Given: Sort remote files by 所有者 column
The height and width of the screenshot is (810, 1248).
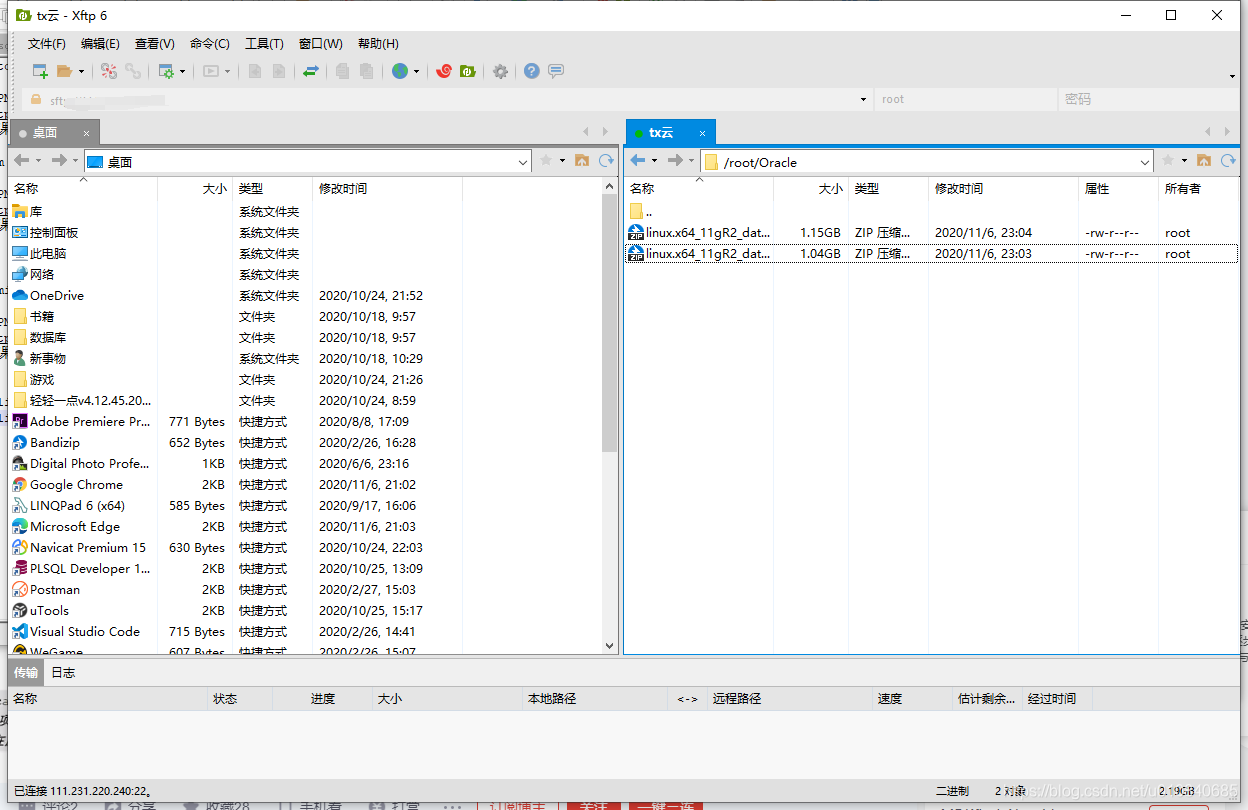Looking at the screenshot, I should click(x=1198, y=188).
